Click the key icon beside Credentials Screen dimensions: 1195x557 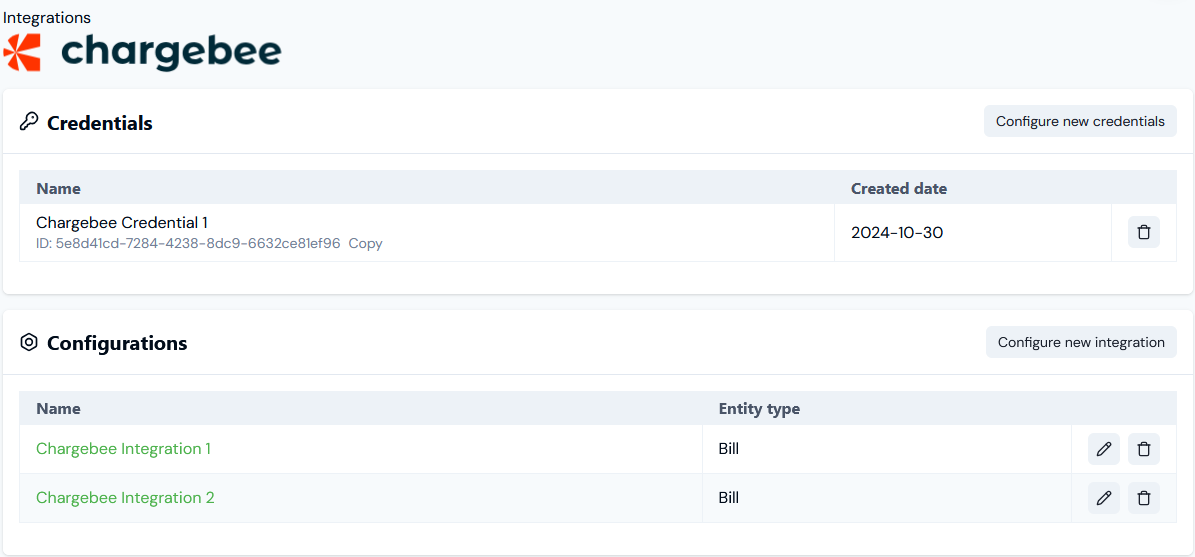[28, 122]
